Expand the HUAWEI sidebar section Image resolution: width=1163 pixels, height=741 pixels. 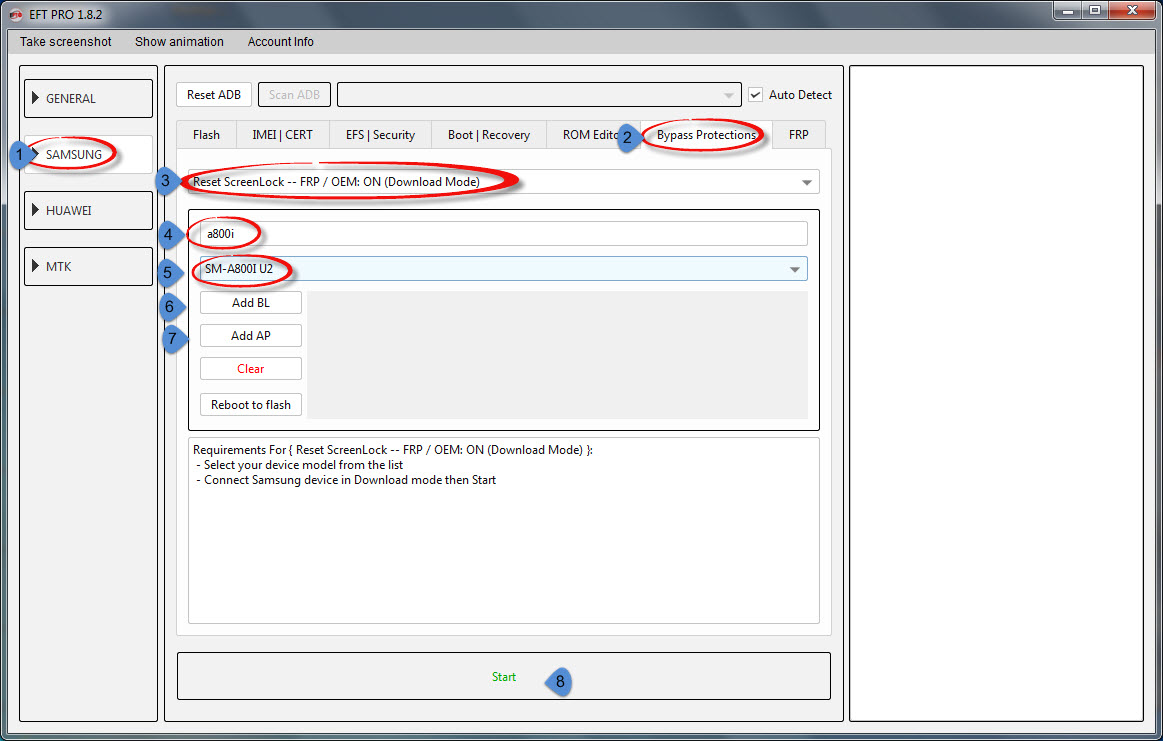tap(88, 211)
